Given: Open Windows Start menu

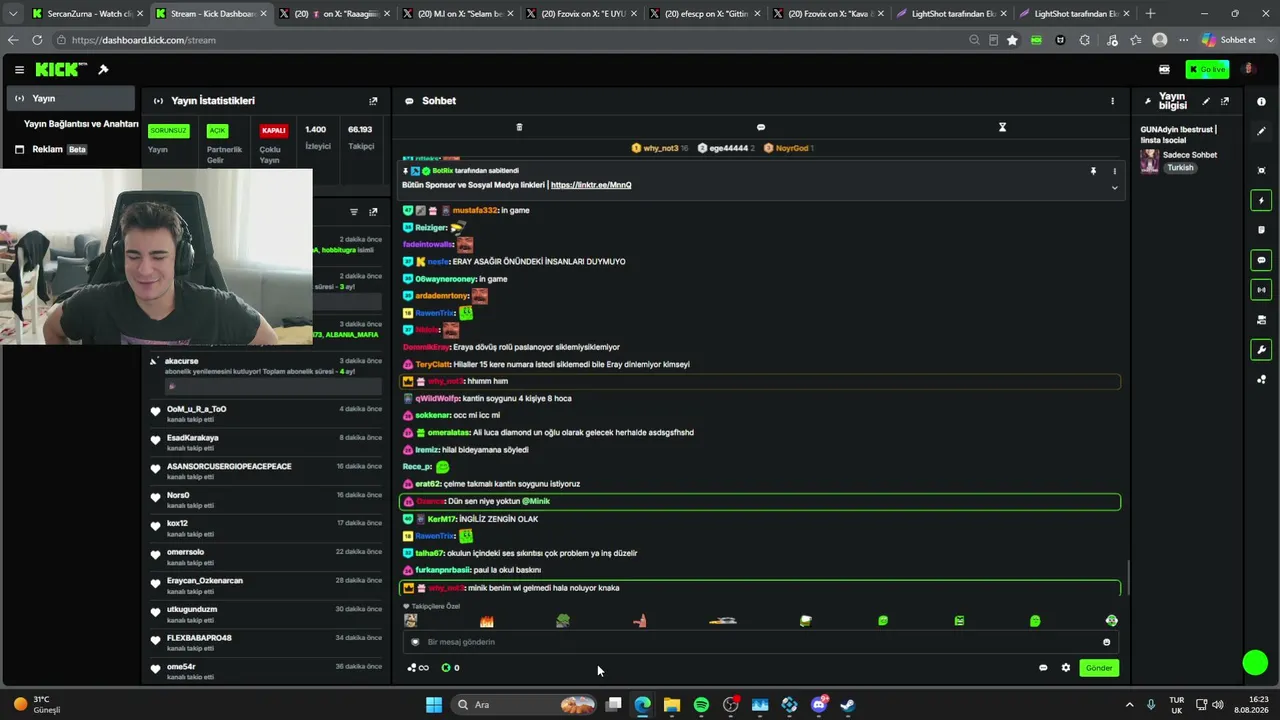Looking at the screenshot, I should coord(434,705).
